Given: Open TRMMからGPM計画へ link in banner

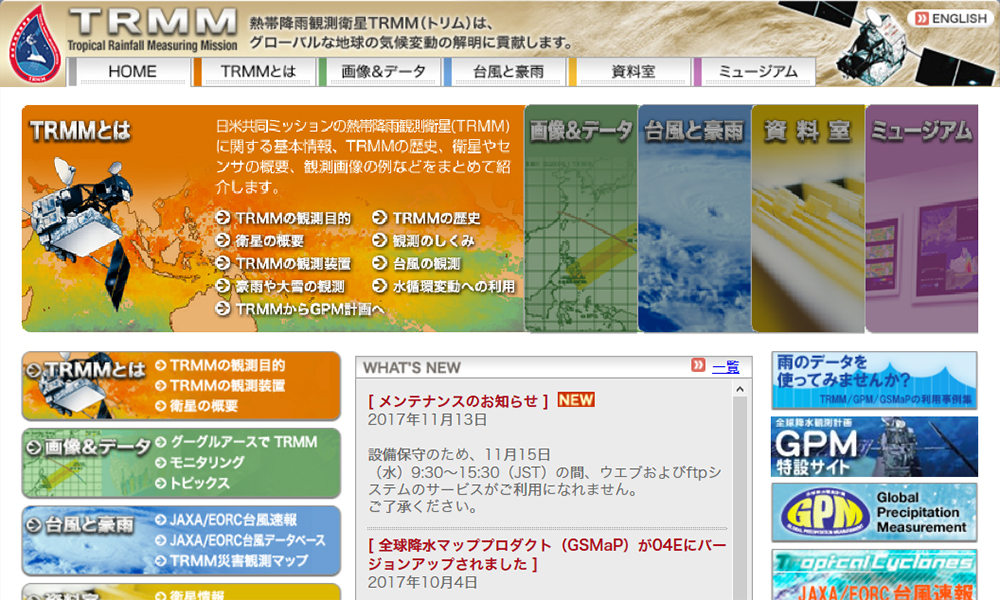Looking at the screenshot, I should 309,309.
